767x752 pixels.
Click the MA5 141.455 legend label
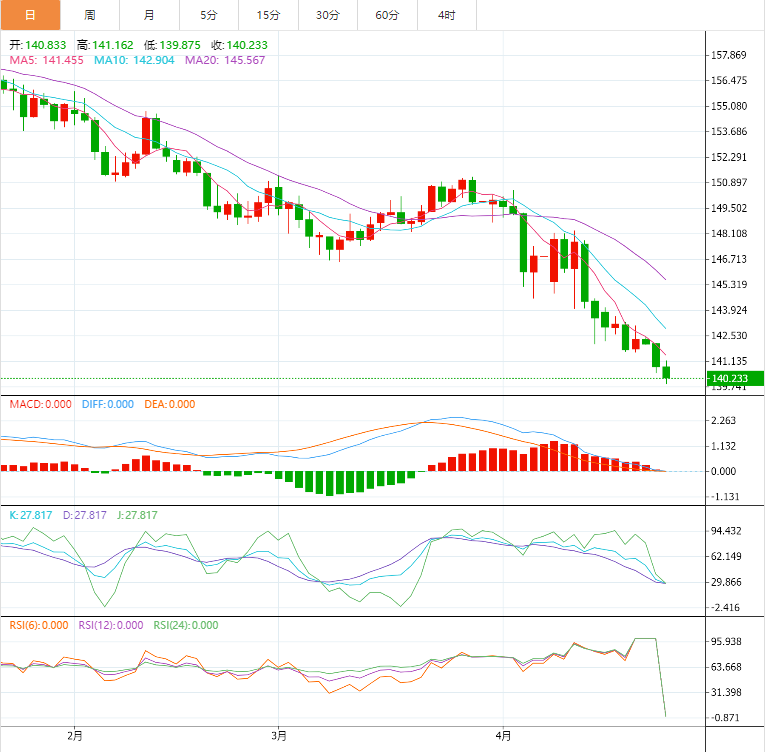point(46,60)
